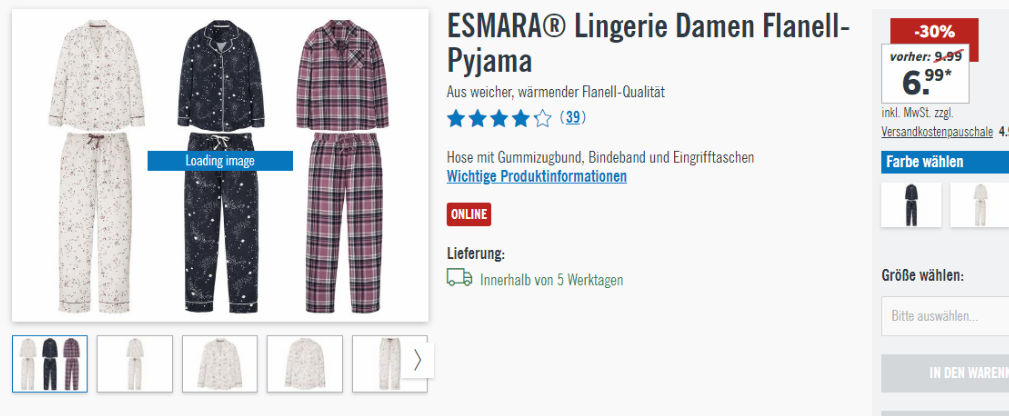Select the cream pyjama shirt back thumbnail
Viewport: 1009px width, 416px height.
point(304,364)
